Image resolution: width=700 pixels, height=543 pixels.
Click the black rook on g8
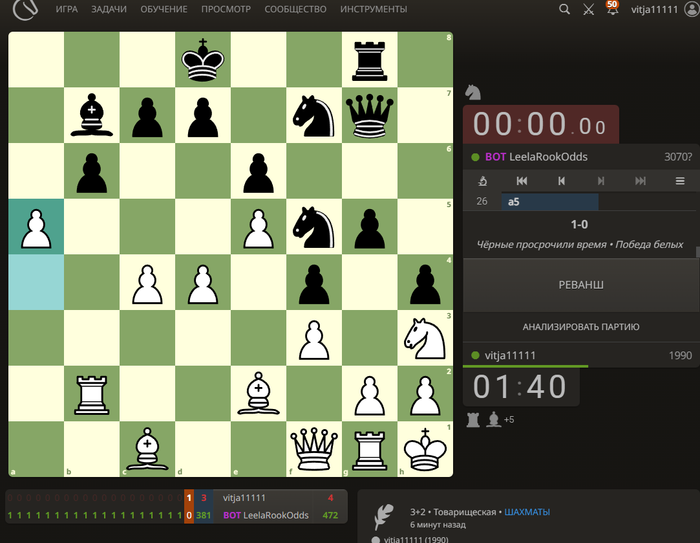click(369, 60)
